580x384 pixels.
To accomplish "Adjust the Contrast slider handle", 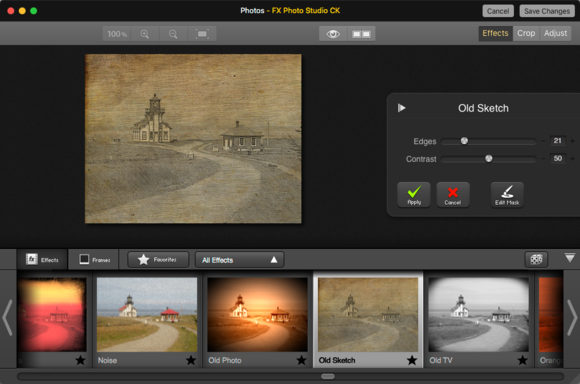I will 489,159.
